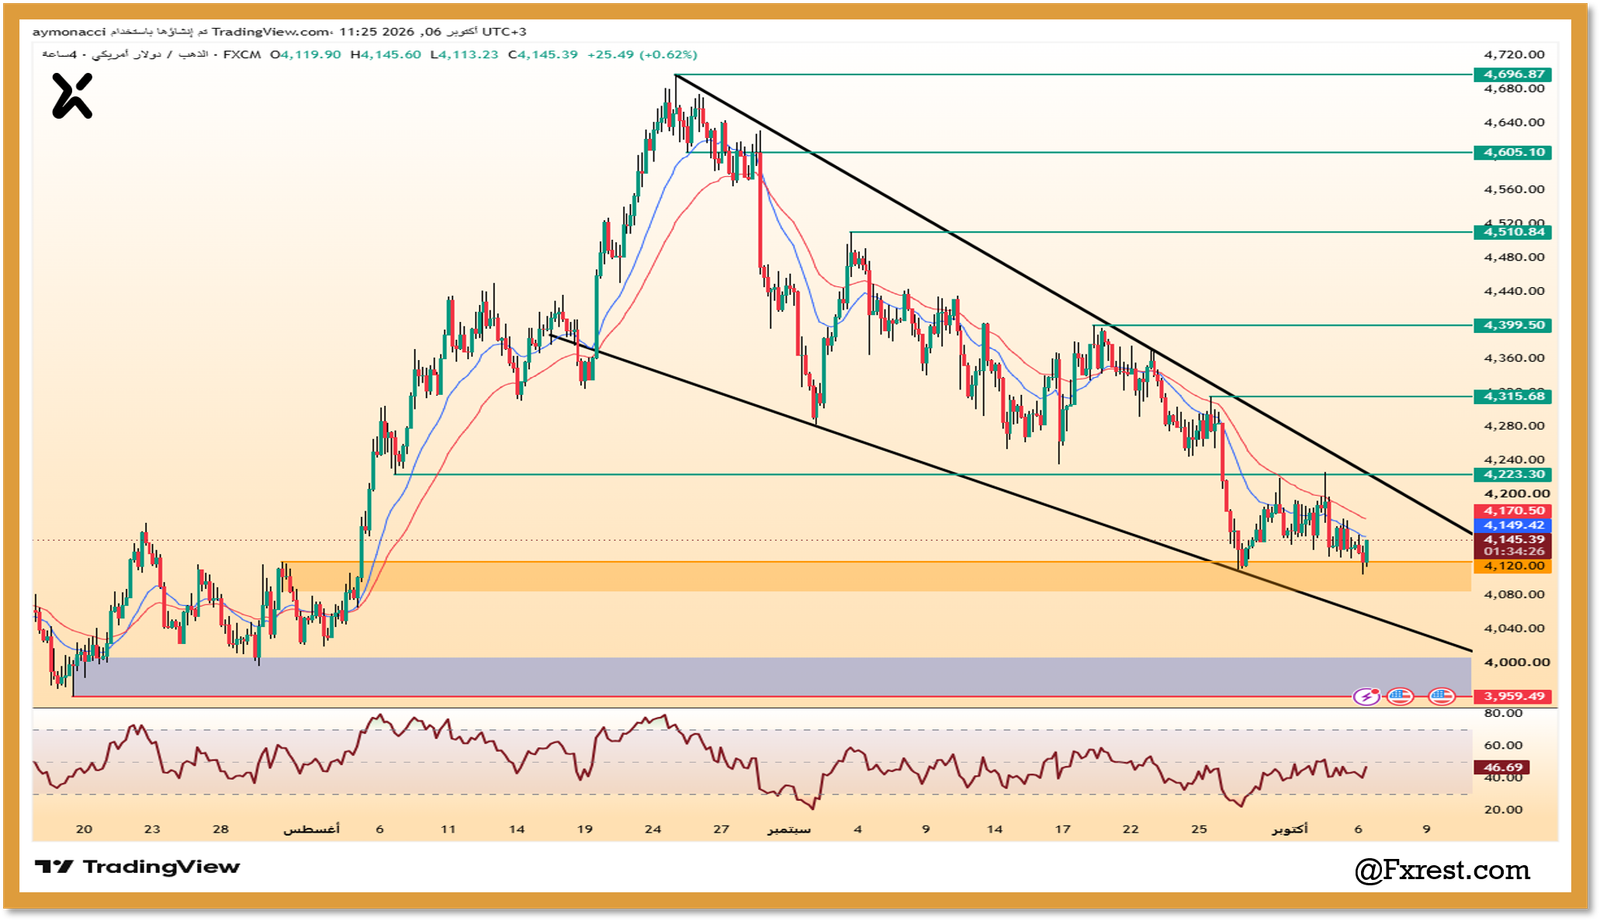Click the high value H4,145.60
This screenshot has height=921, width=1600.
coord(386,55)
